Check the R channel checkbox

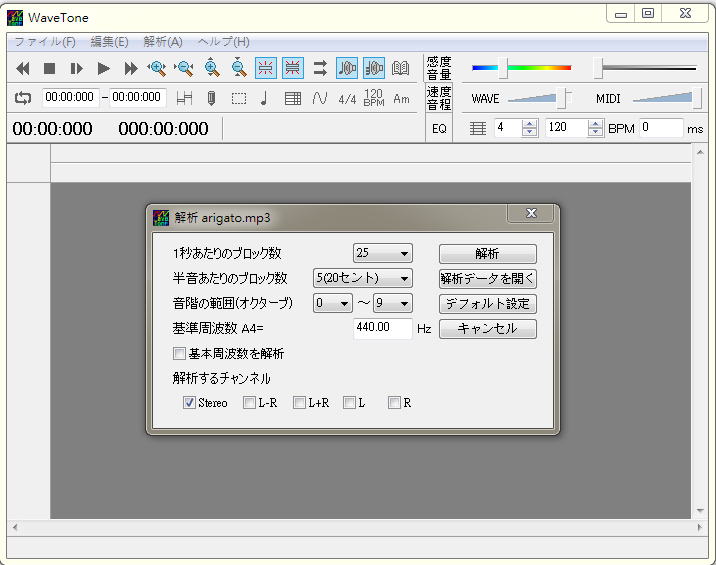pos(394,402)
